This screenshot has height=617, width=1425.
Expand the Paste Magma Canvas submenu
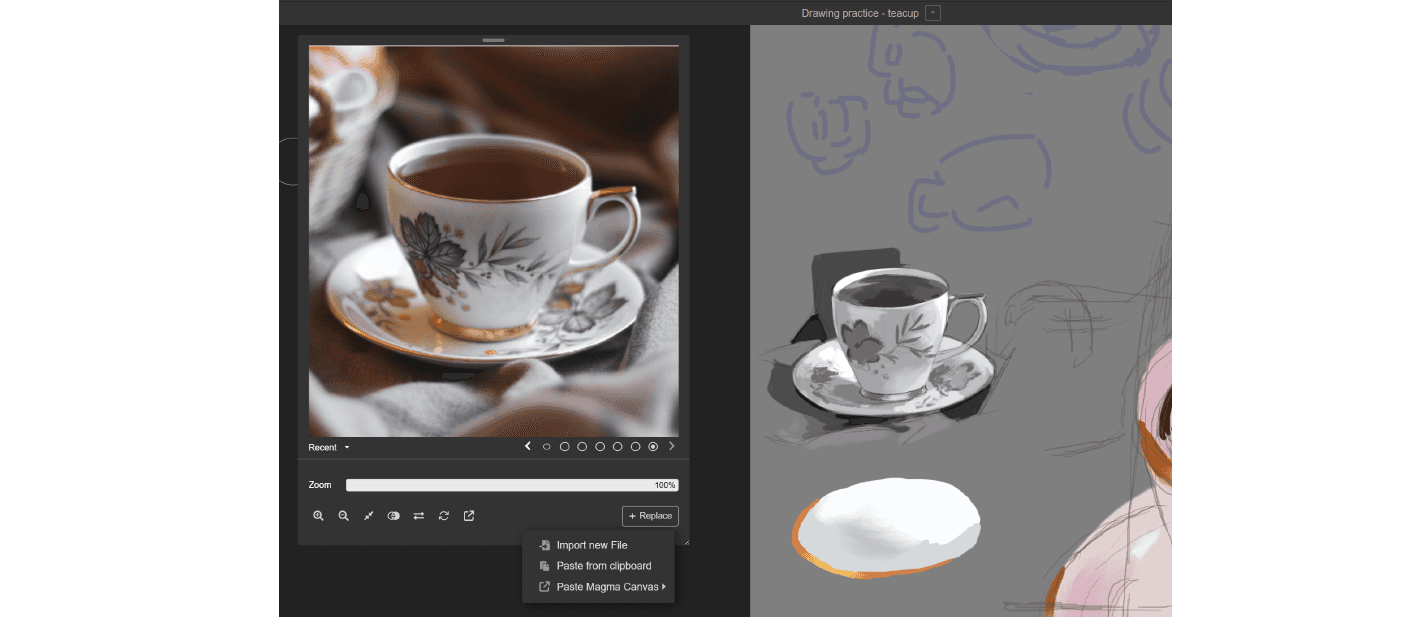coord(607,587)
